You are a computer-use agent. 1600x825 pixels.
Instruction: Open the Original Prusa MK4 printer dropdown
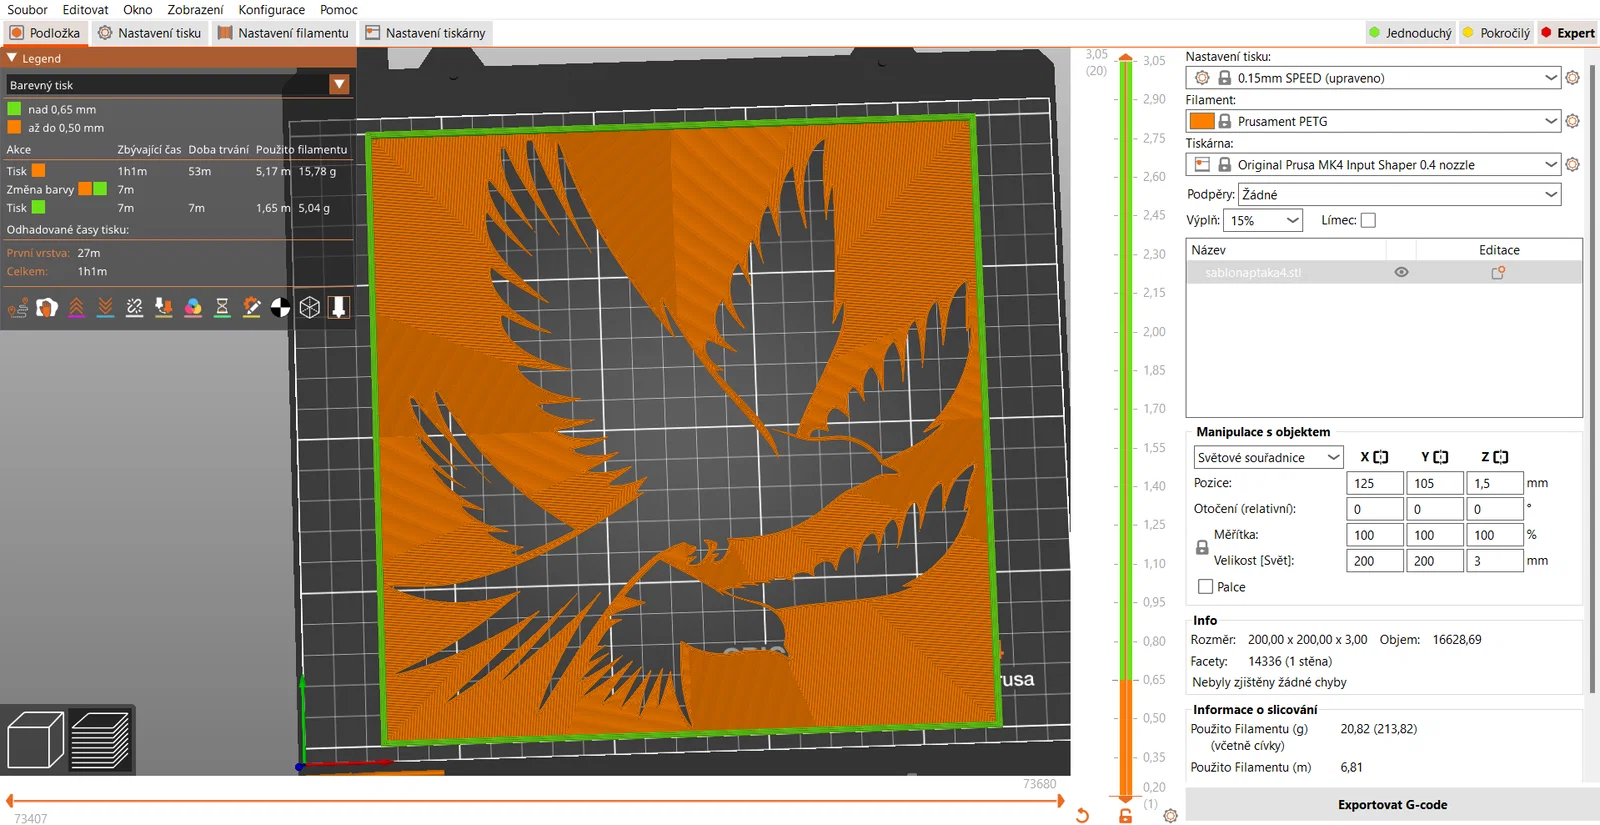click(x=1373, y=165)
